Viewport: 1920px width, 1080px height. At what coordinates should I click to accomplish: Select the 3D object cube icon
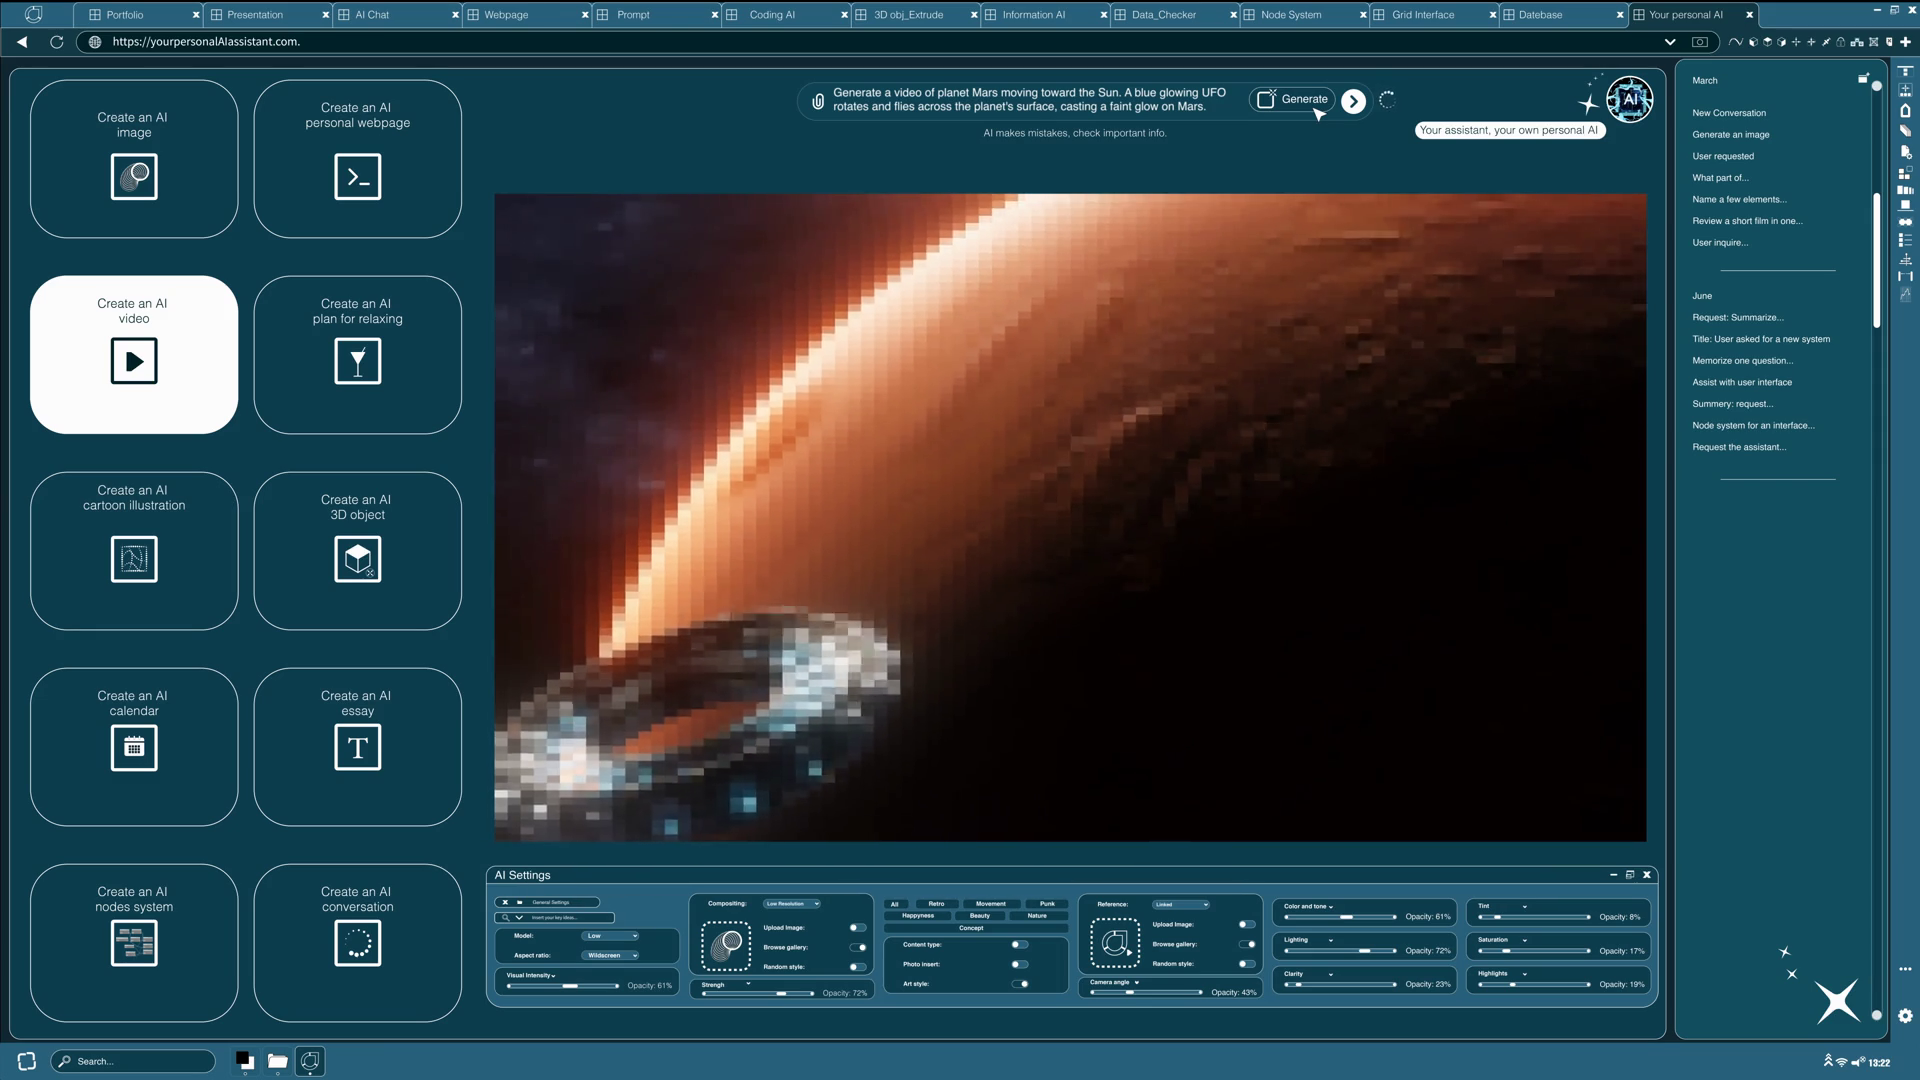tap(357, 559)
